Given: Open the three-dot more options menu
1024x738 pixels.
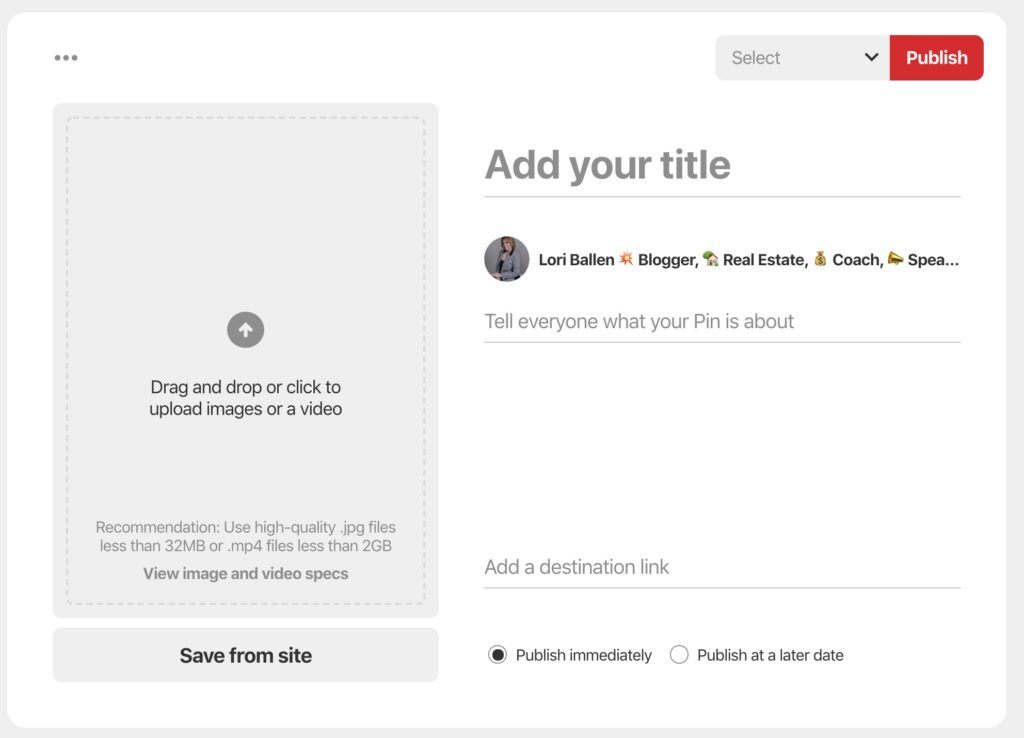Looking at the screenshot, I should click(x=66, y=57).
